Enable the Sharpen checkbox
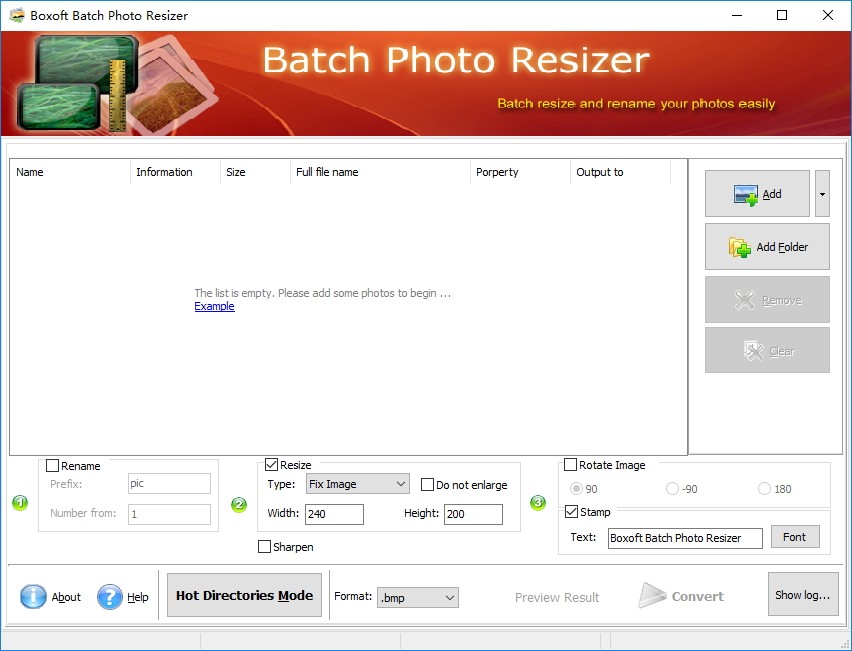Viewport: 852px width, 651px height. [x=265, y=547]
